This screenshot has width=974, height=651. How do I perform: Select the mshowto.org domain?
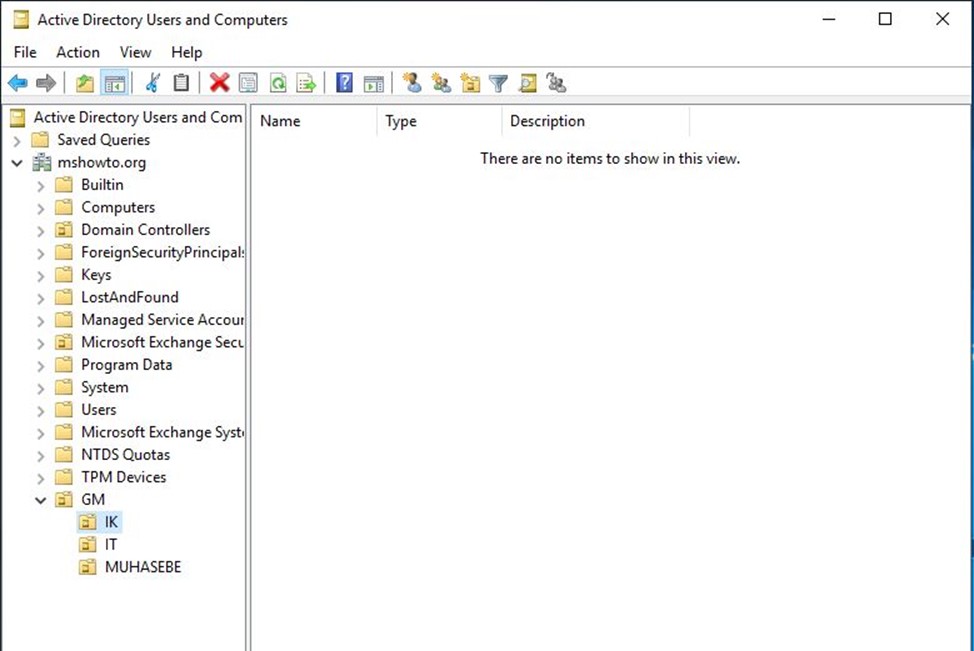tap(101, 163)
